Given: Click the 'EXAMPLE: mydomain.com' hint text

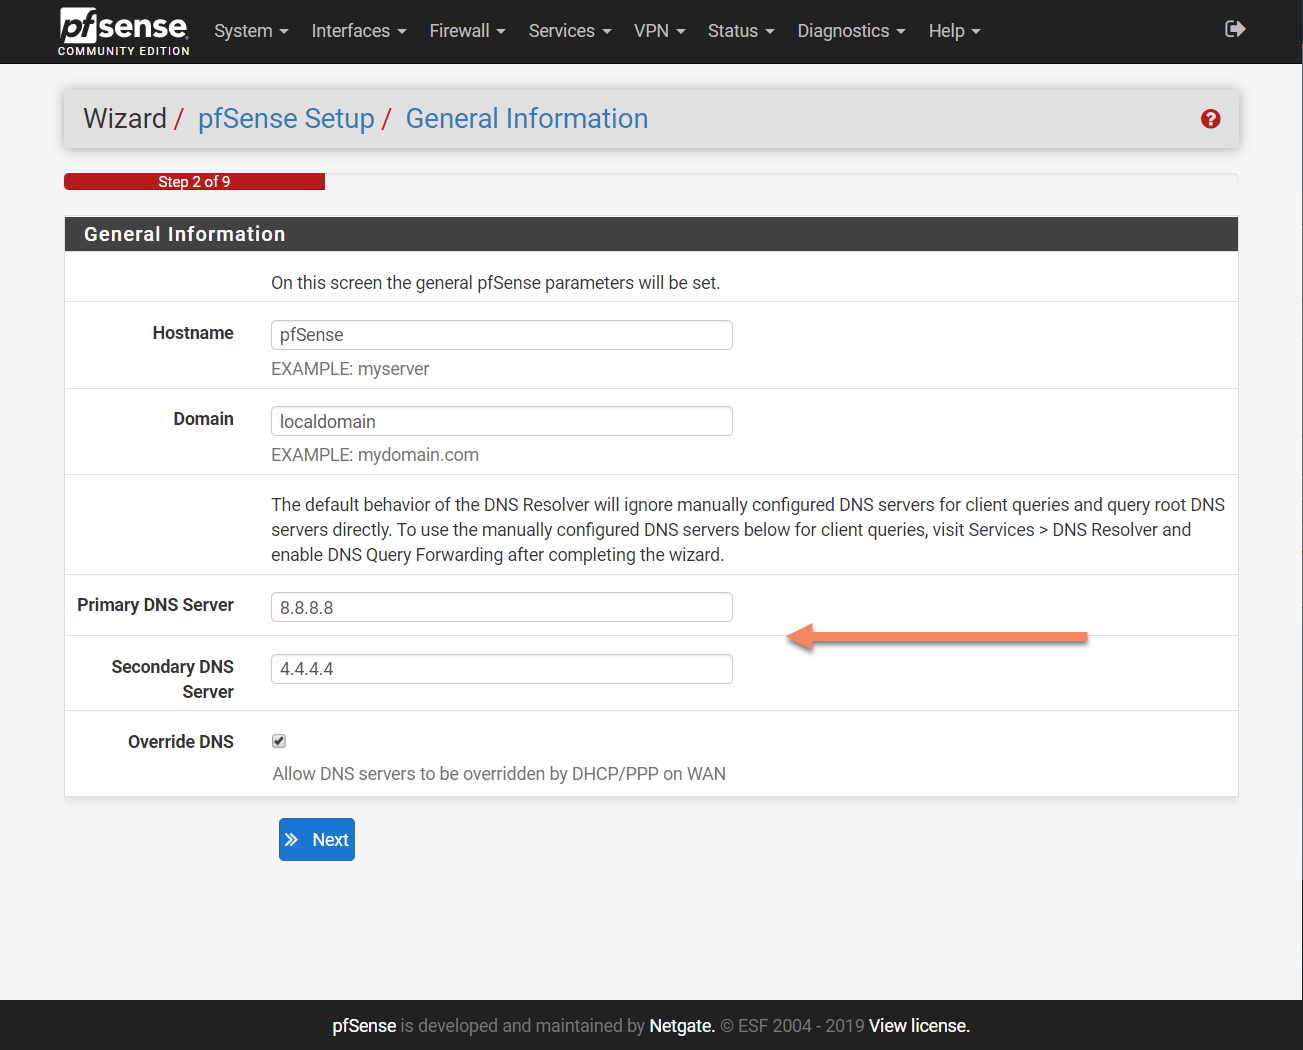Looking at the screenshot, I should [x=375, y=455].
